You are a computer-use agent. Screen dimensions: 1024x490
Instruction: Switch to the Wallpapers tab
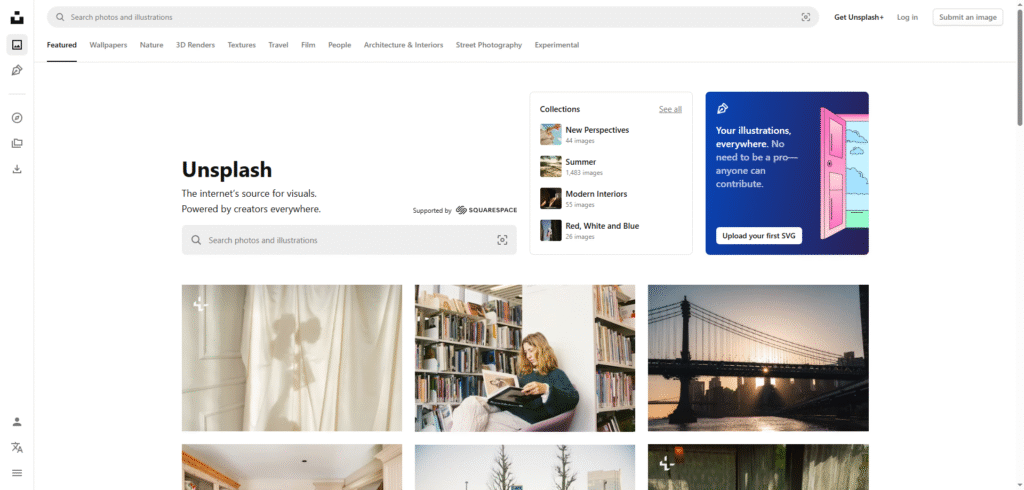(108, 45)
